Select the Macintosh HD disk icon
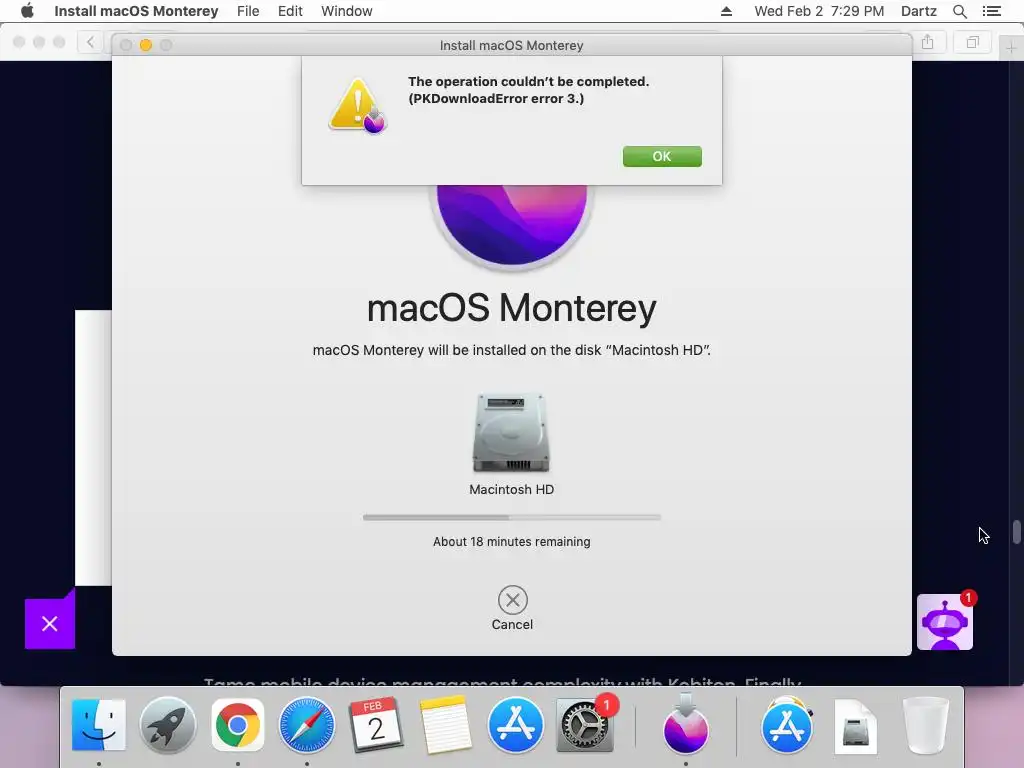This screenshot has height=768, width=1024. coord(511,432)
